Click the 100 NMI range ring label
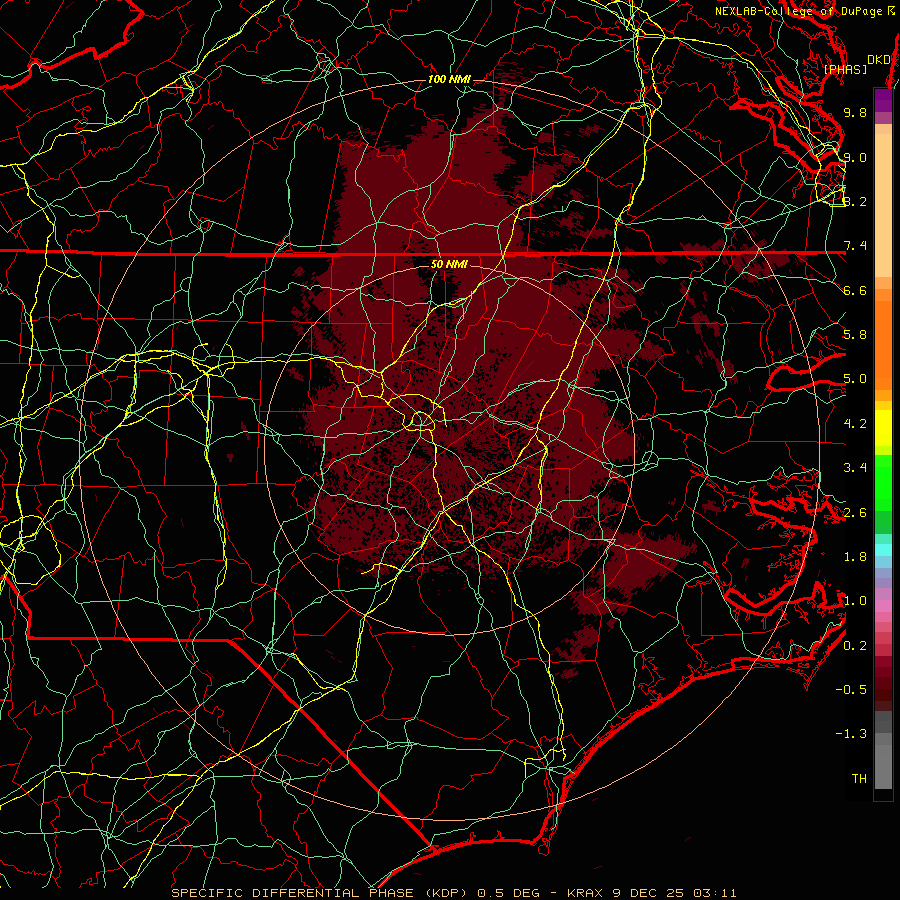Viewport: 900px width, 900px height. [449, 79]
